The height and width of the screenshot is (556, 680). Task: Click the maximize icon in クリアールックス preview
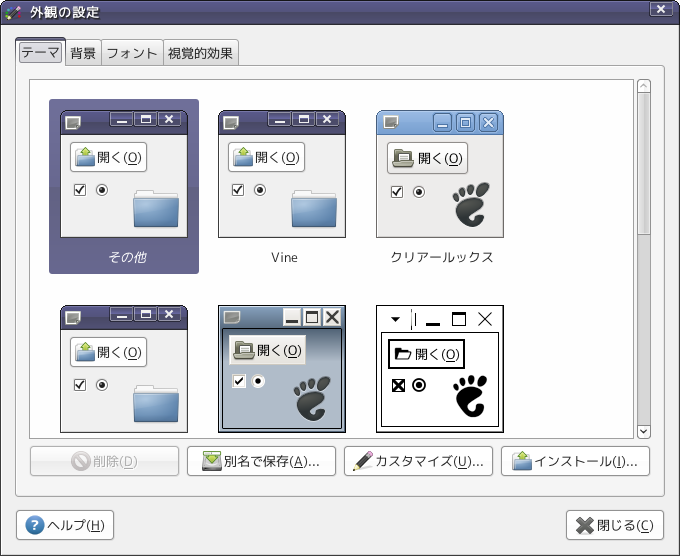tap(465, 123)
